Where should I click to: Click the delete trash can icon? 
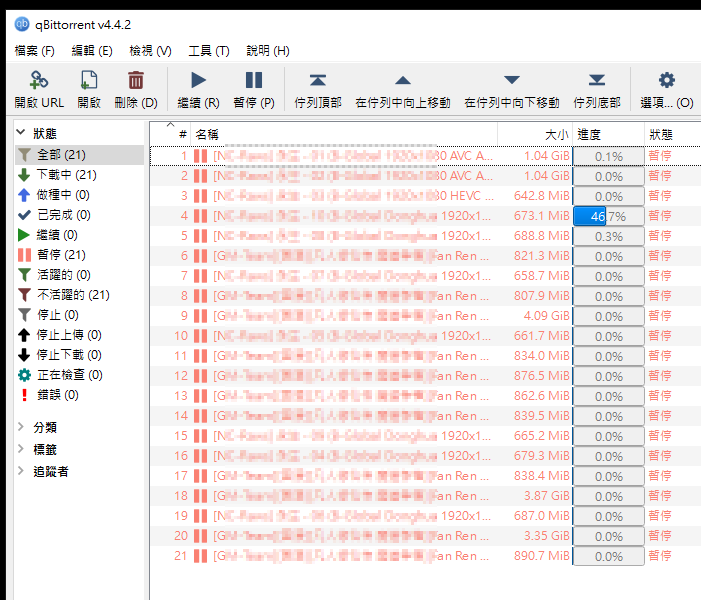click(136, 80)
